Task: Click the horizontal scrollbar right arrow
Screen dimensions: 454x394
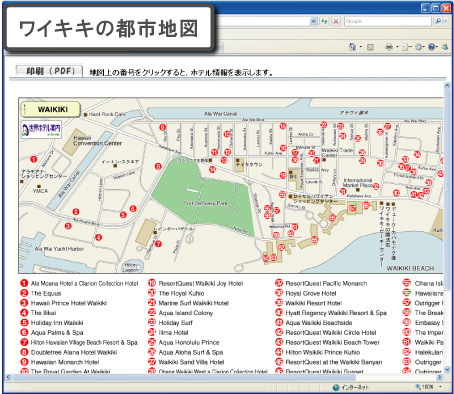Action: [440, 377]
